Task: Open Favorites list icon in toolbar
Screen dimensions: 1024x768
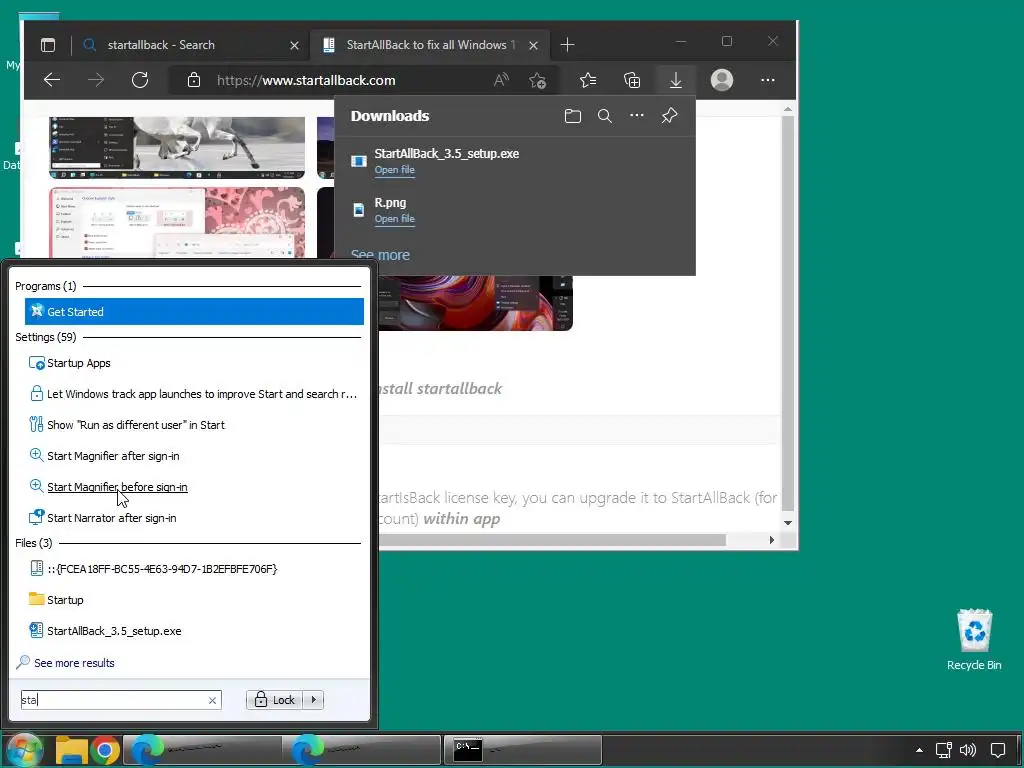Action: (x=588, y=80)
